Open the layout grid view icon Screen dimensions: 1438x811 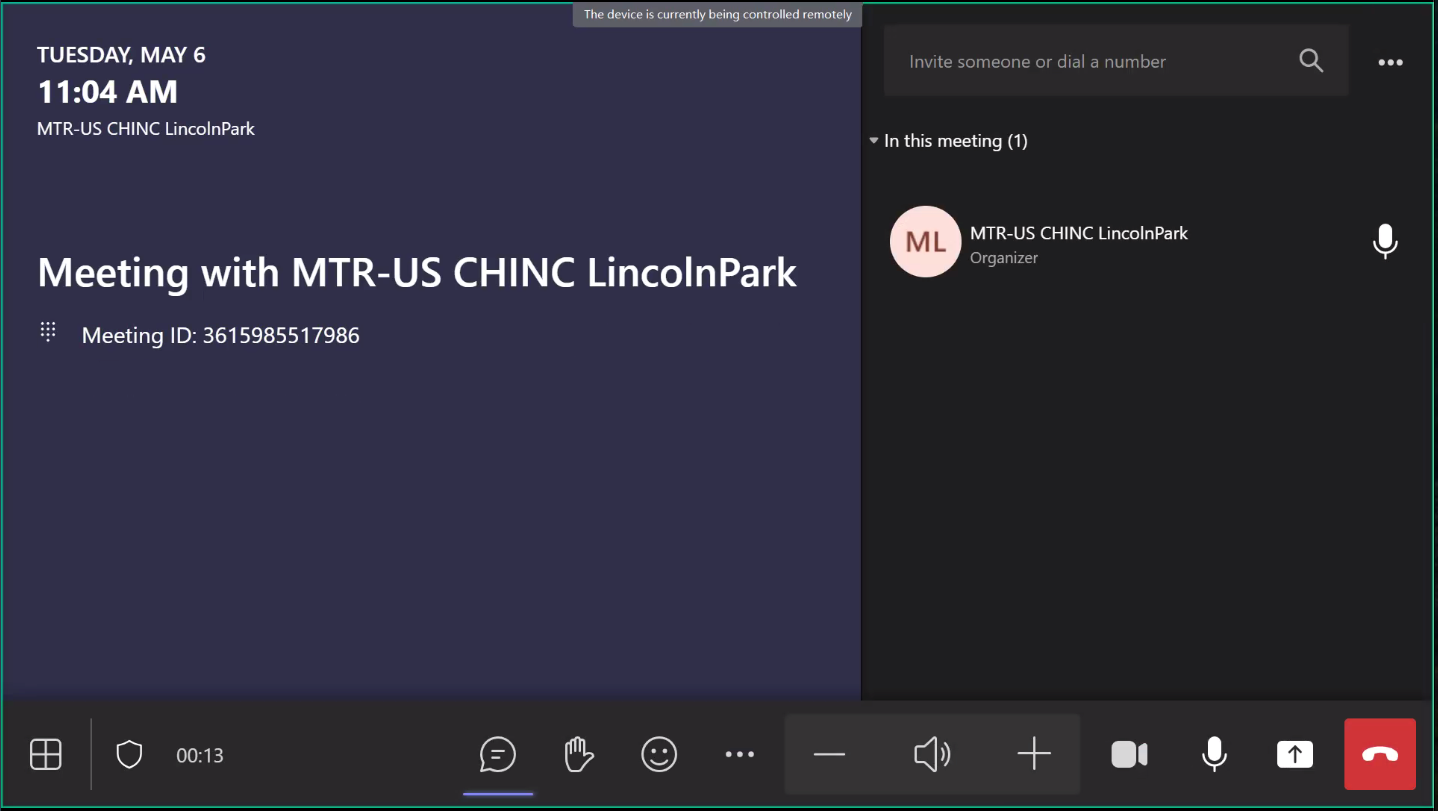coord(46,754)
